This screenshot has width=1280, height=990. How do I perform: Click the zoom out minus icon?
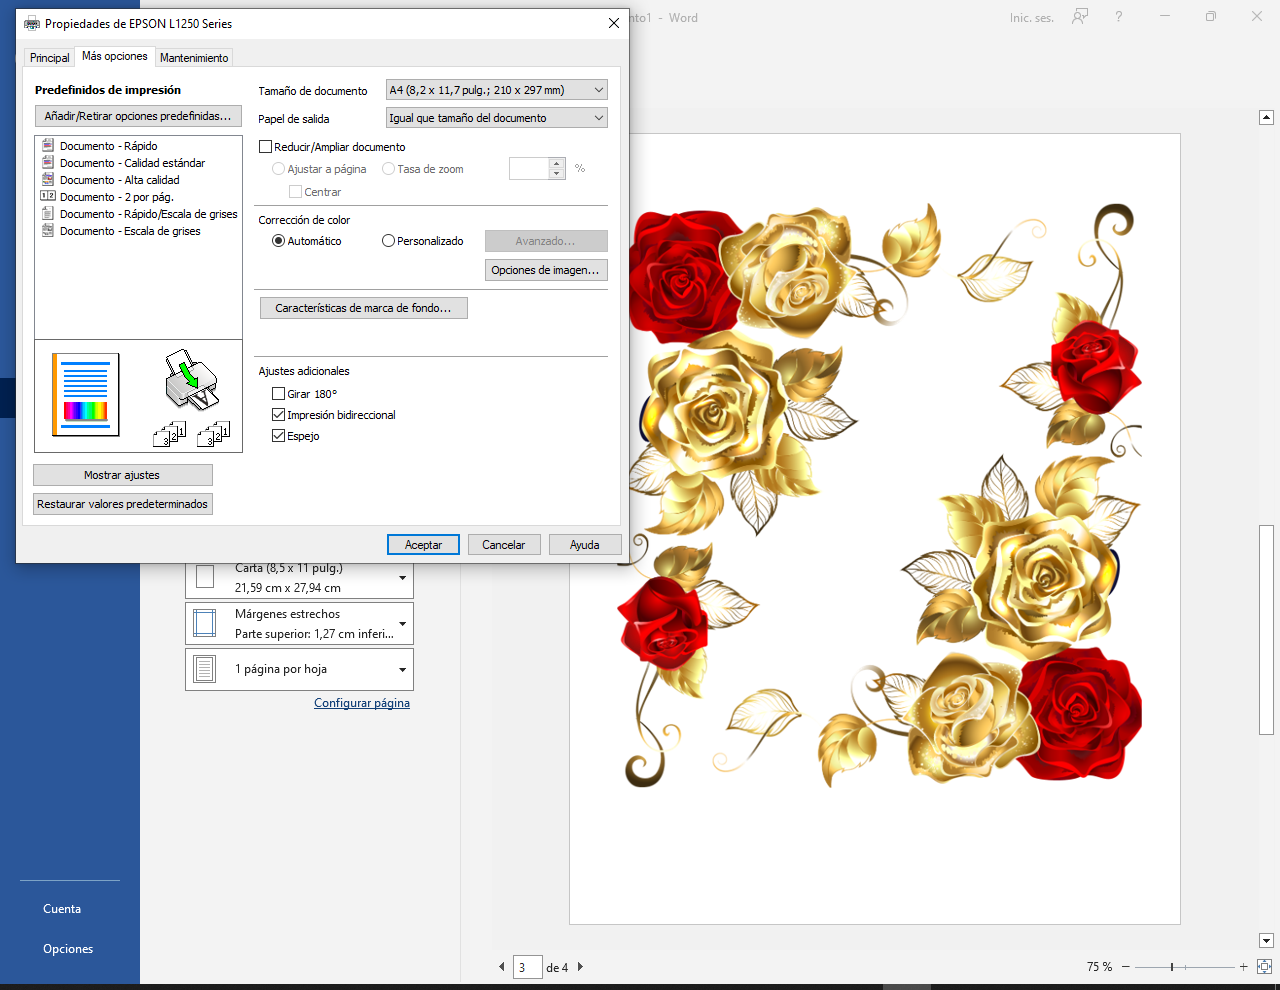click(1126, 967)
